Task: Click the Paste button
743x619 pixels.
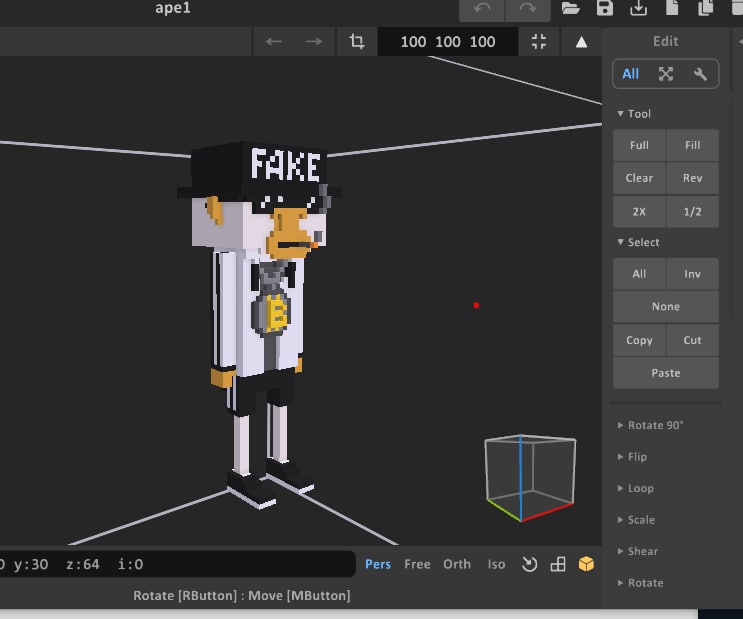Action: tap(666, 373)
